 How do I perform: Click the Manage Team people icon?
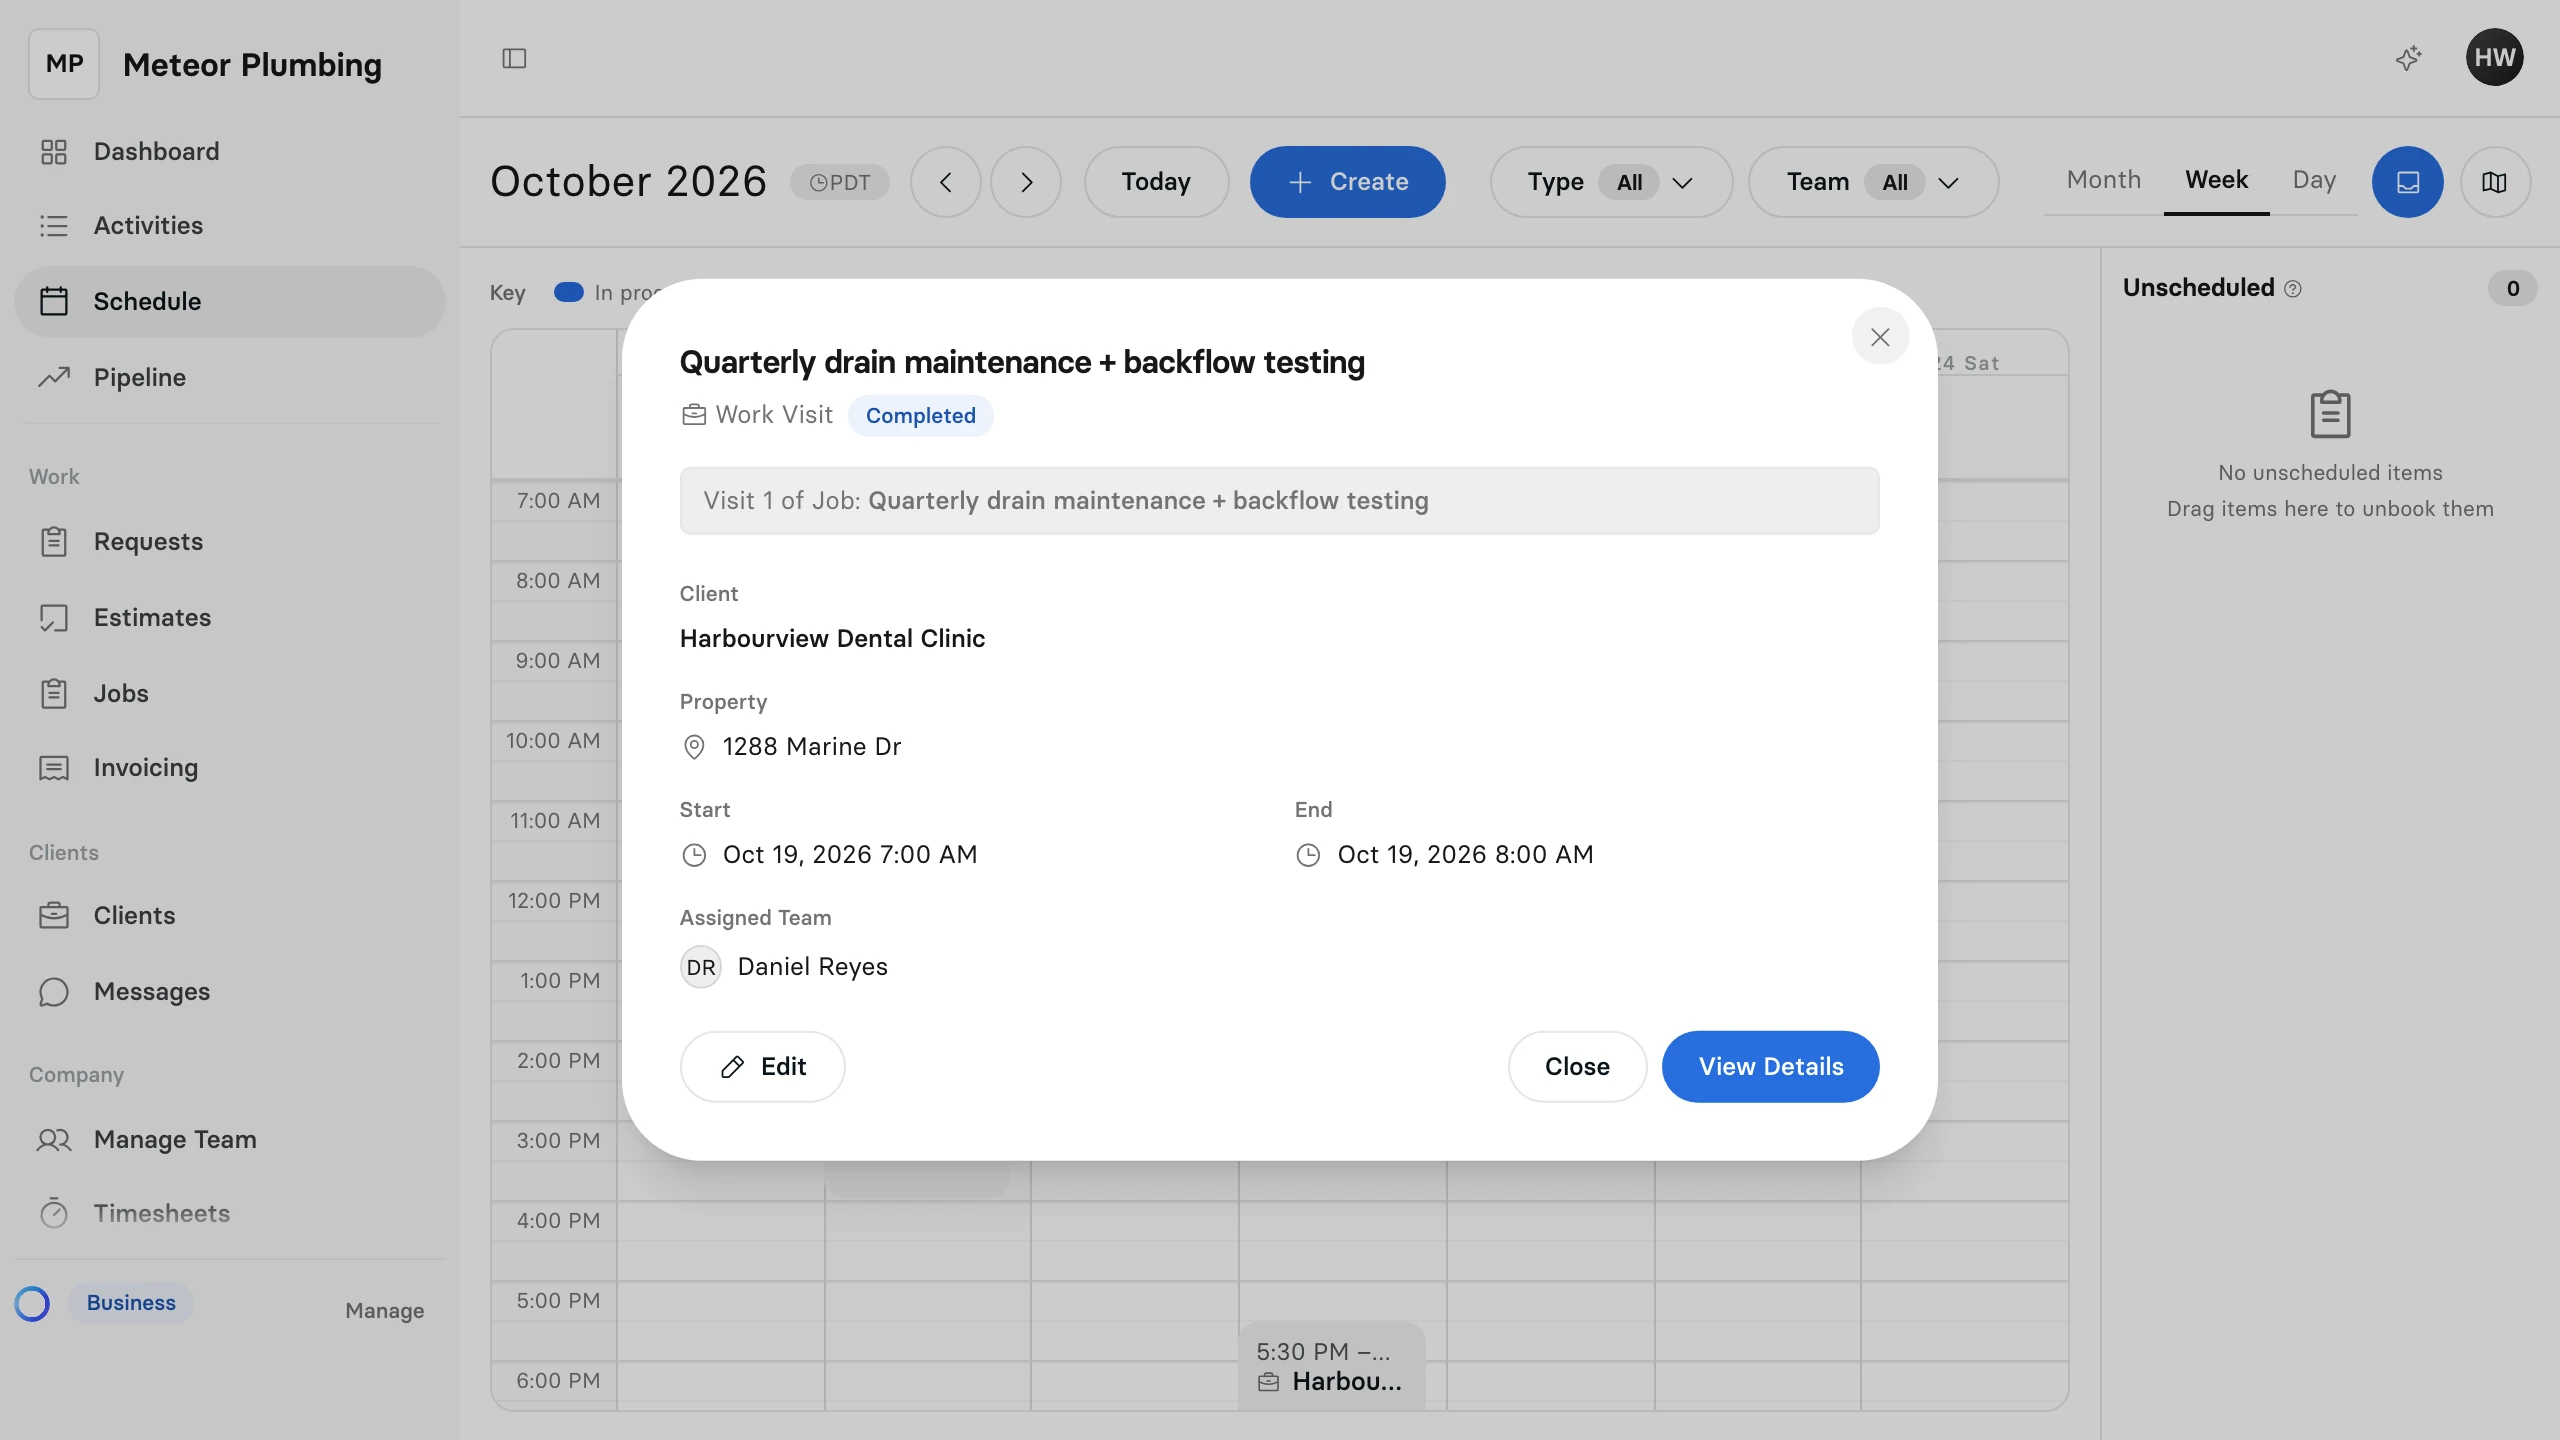tap(54, 1139)
